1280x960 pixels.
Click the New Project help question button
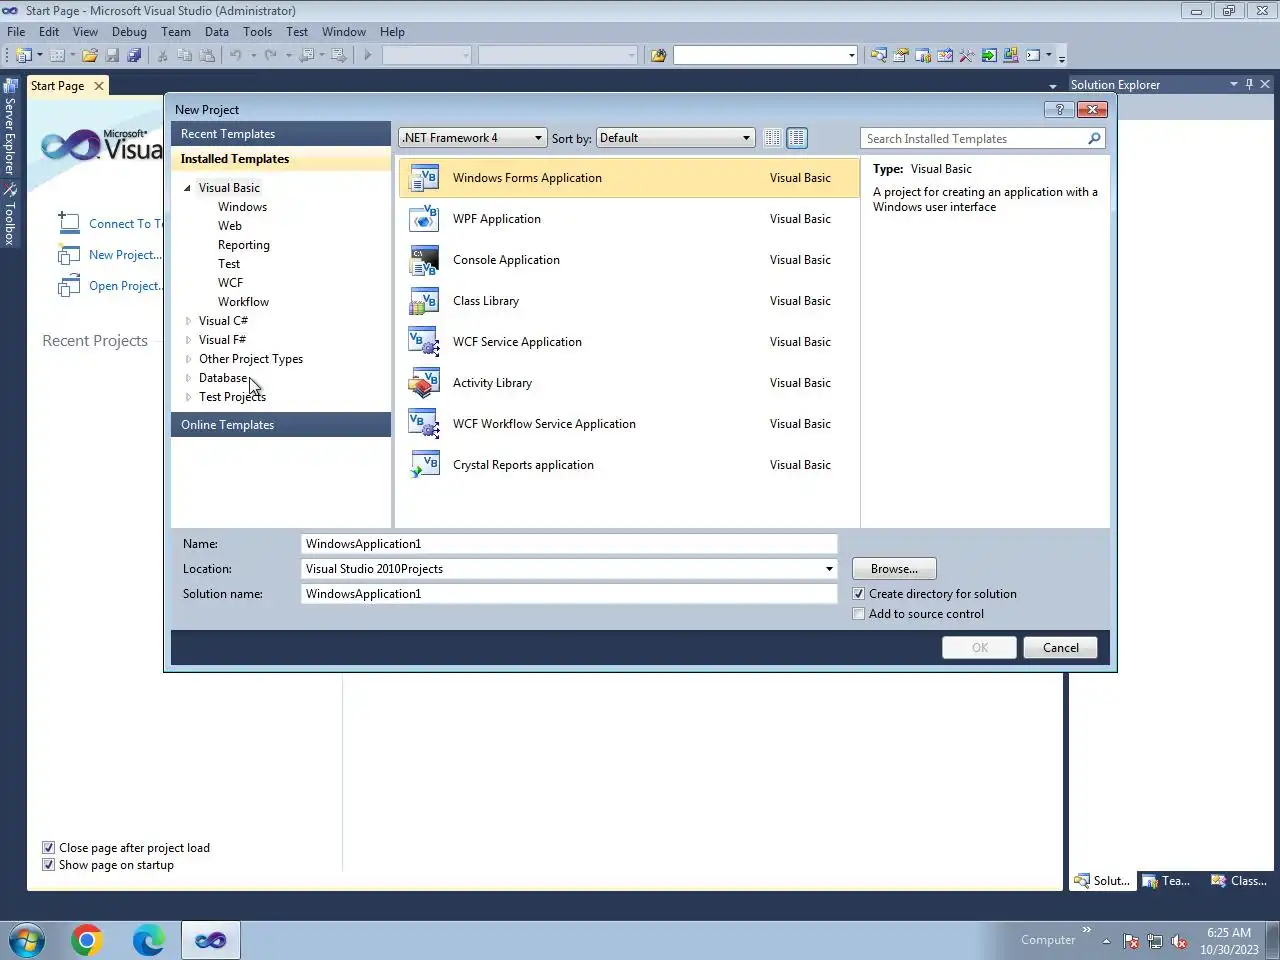1058,110
